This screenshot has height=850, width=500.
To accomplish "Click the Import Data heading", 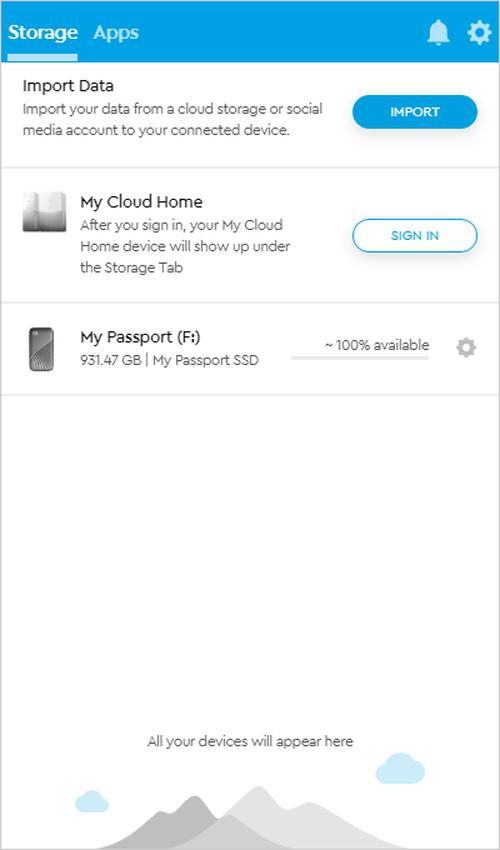I will click(x=68, y=86).
